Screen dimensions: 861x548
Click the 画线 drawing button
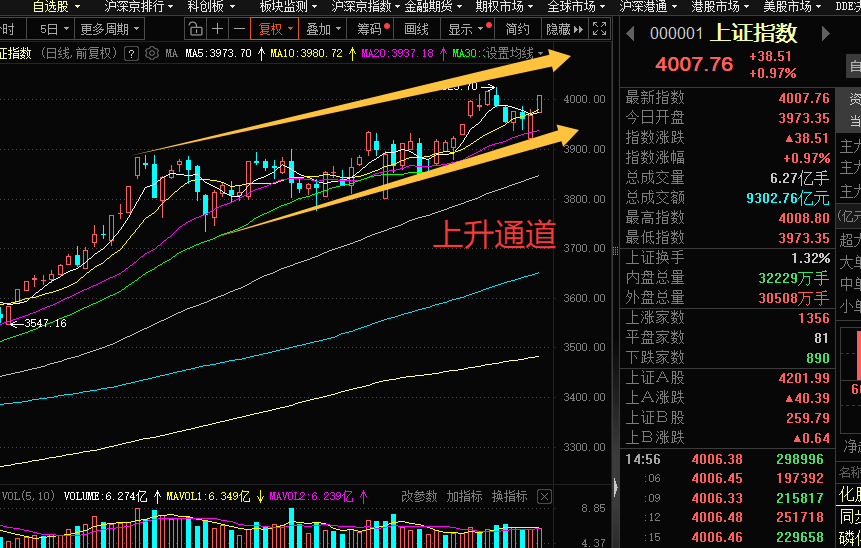point(416,29)
